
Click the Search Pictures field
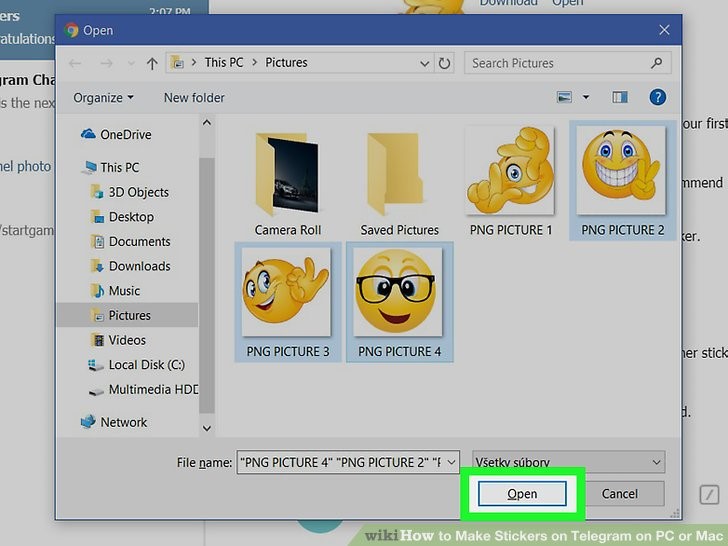(x=555, y=63)
